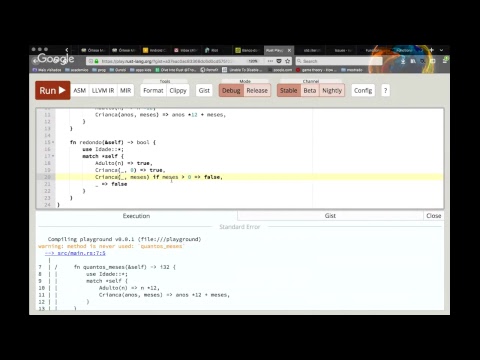Image resolution: width=480 pixels, height=360 pixels.
Task: Switch to the Gist output tab
Action: pos(330,216)
